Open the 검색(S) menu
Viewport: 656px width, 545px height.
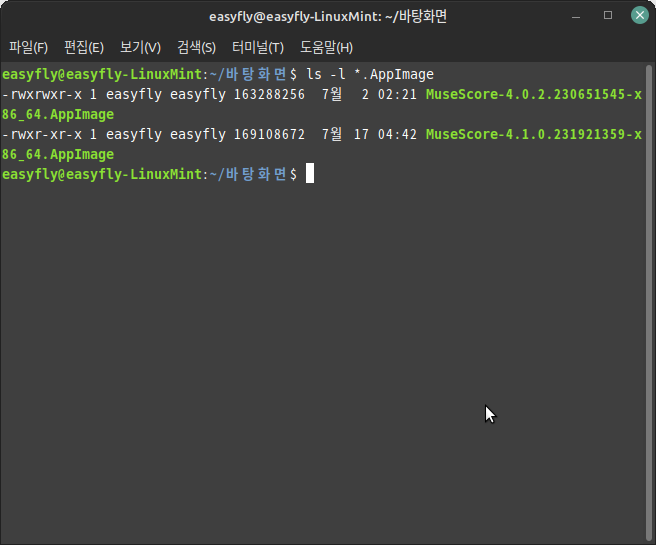[x=196, y=47]
